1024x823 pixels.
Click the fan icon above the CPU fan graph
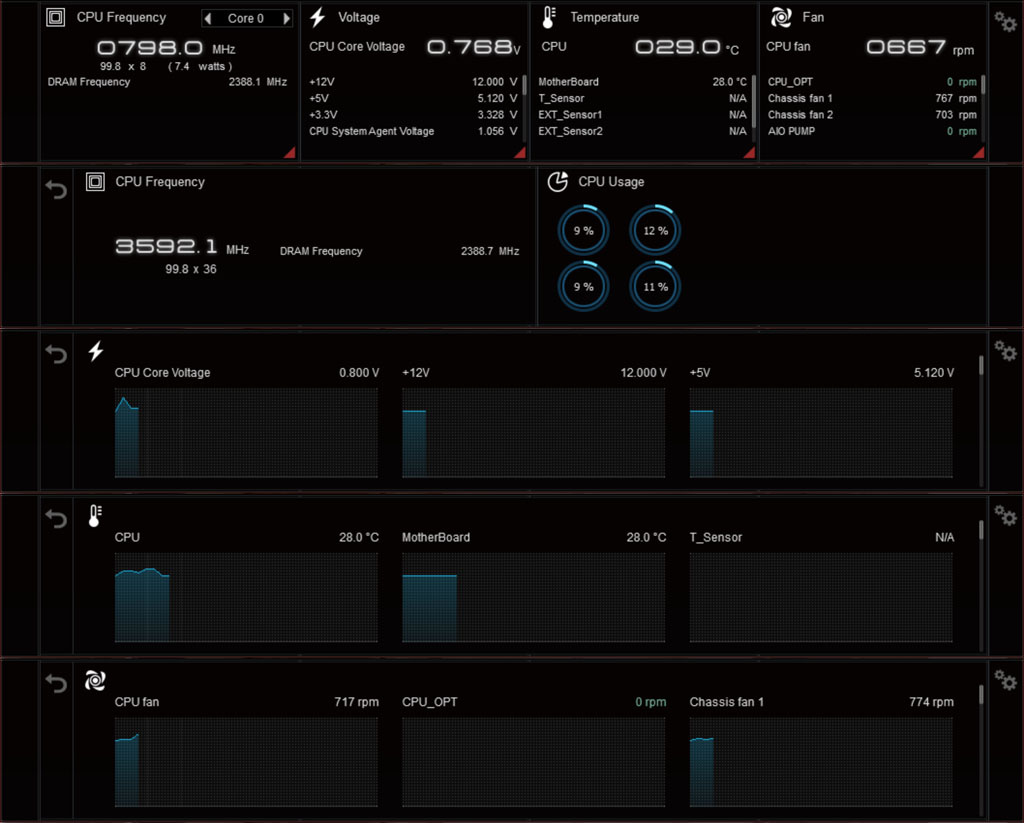coord(95,680)
